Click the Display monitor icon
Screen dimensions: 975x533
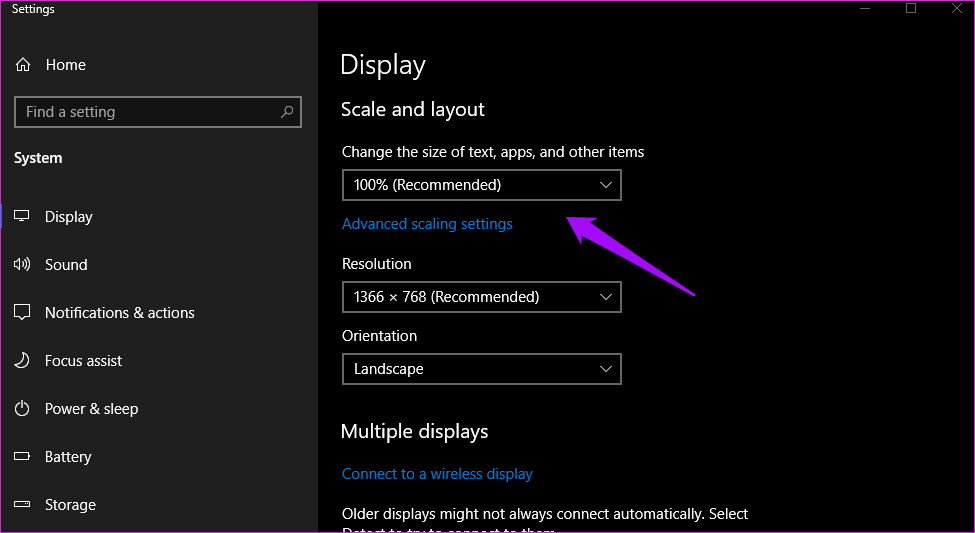click(x=22, y=216)
